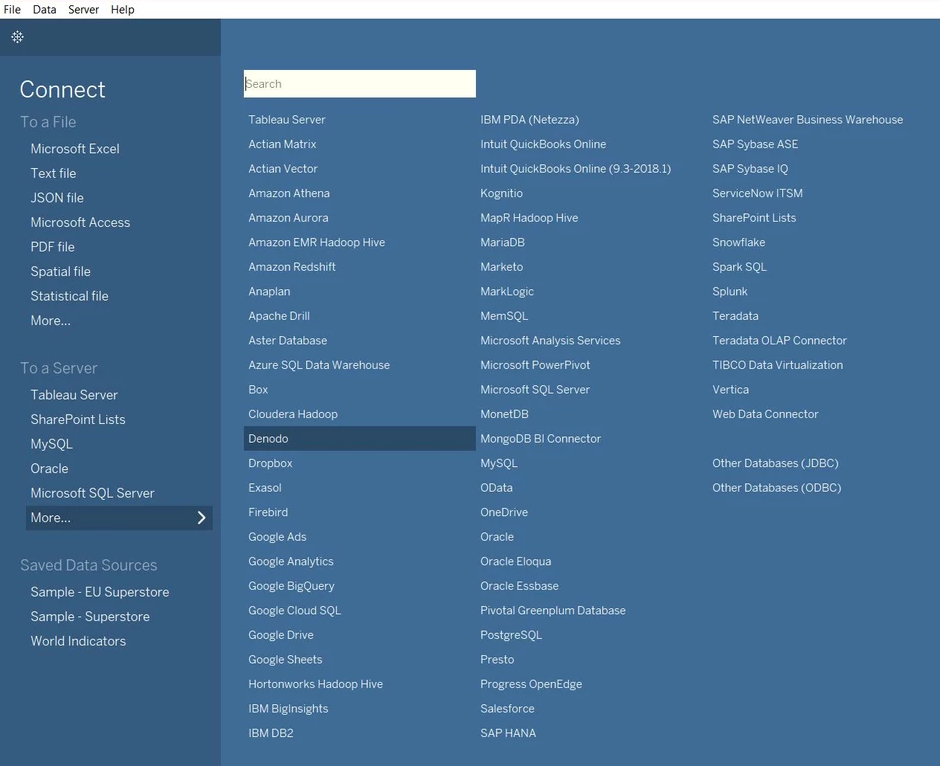Screen dimensions: 940x766
Task: Select Anaplan connector
Action: (269, 292)
